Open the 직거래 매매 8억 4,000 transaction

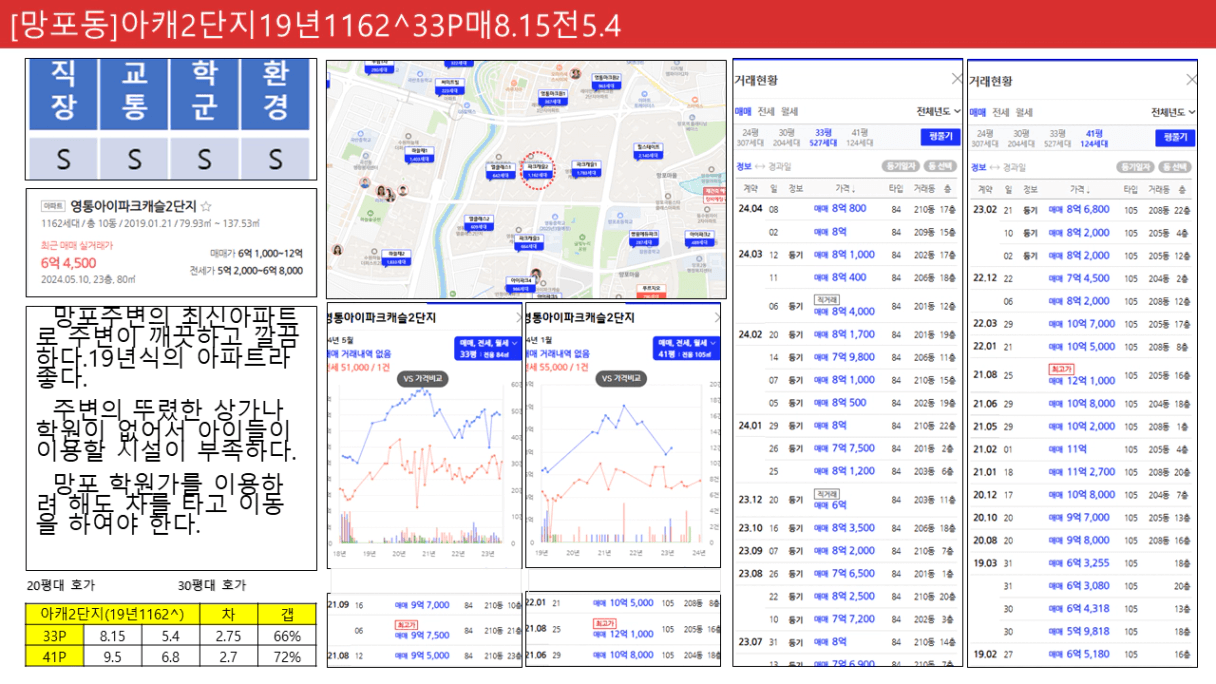[x=846, y=306]
